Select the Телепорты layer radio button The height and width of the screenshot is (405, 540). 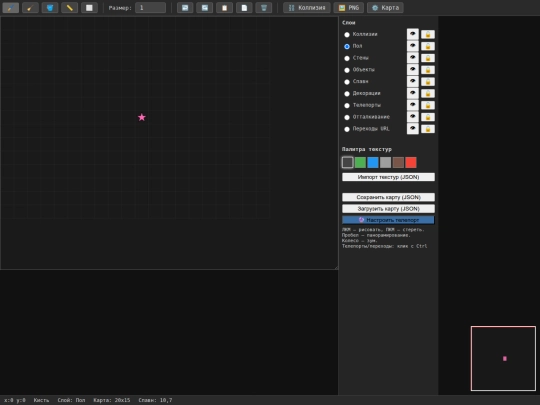347,105
